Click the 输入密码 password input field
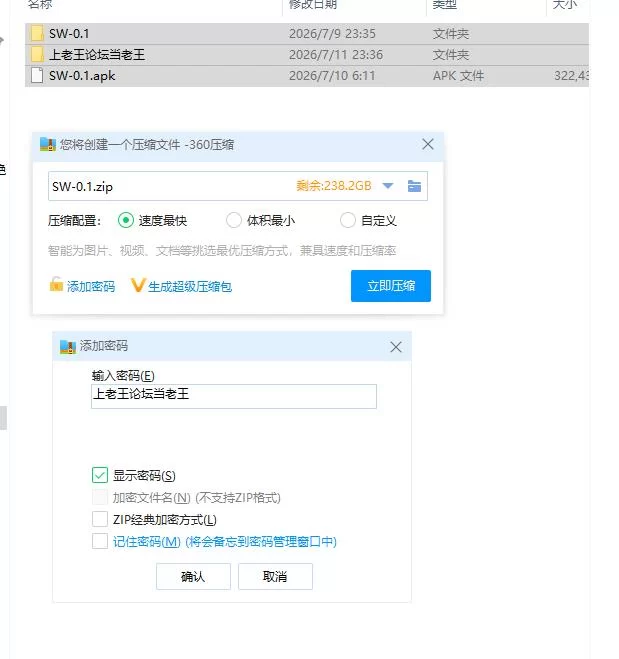The image size is (619, 659). pyautogui.click(x=234, y=396)
